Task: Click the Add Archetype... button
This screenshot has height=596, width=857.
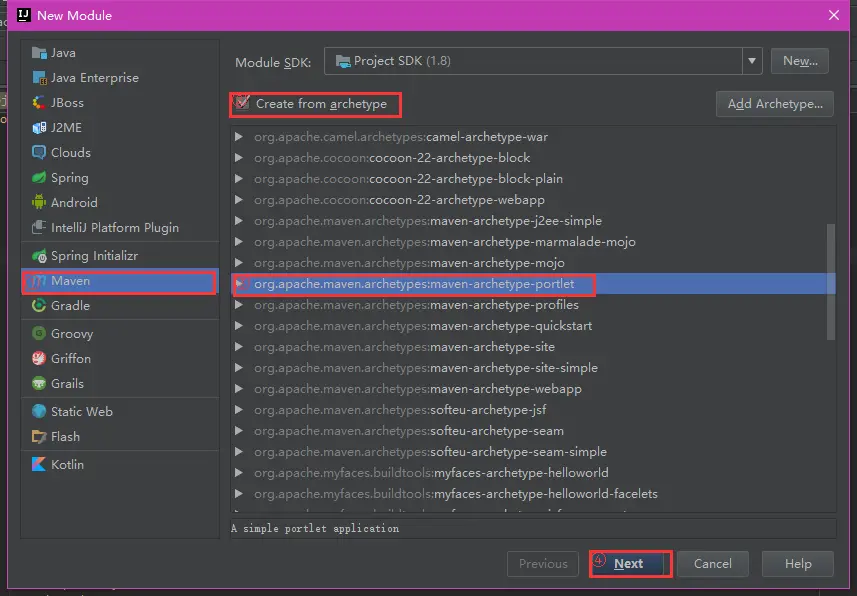Action: (x=774, y=104)
